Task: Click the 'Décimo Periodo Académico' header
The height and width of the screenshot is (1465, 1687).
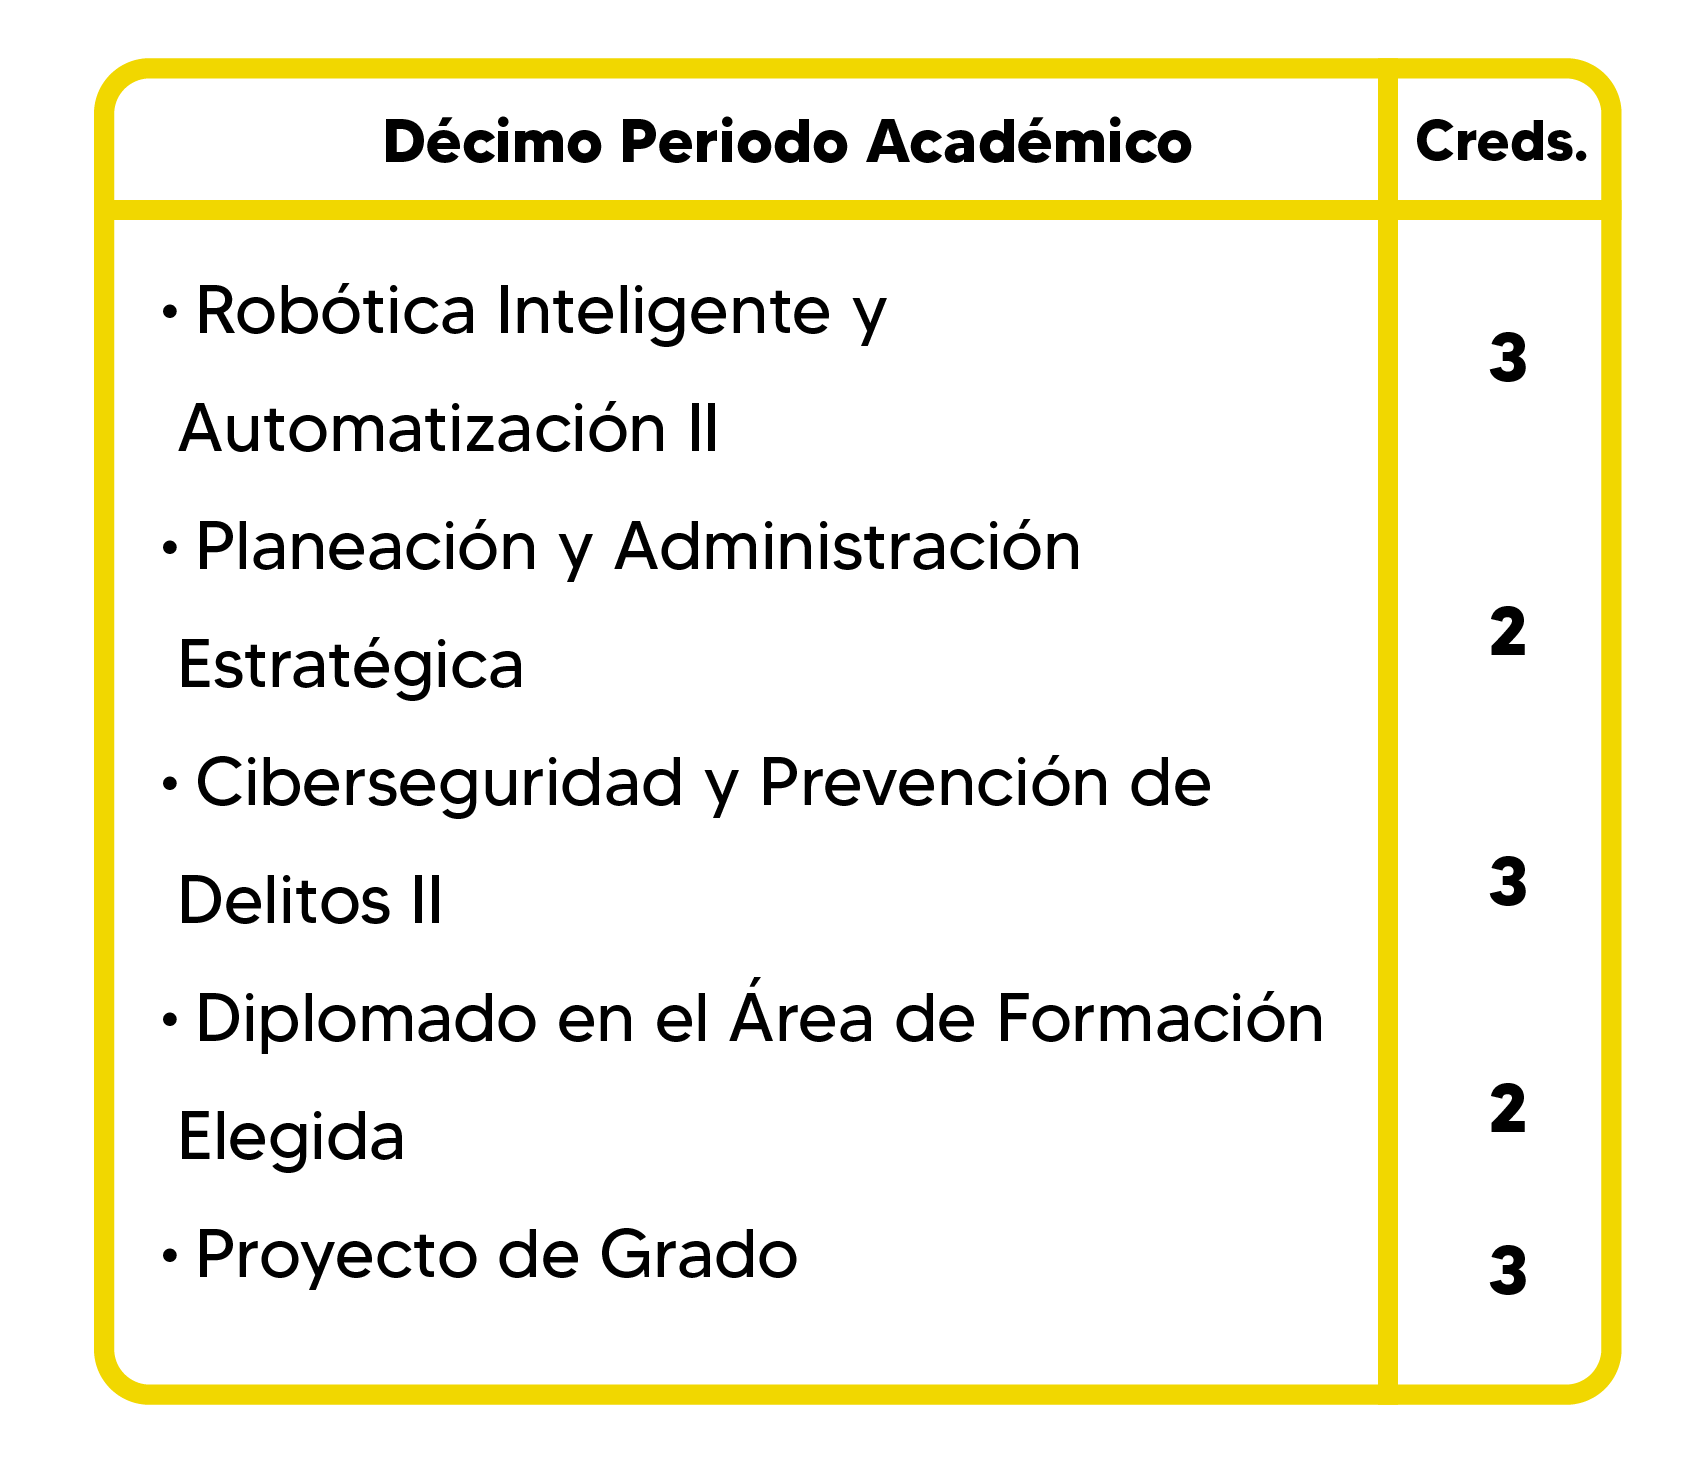Action: 787,142
